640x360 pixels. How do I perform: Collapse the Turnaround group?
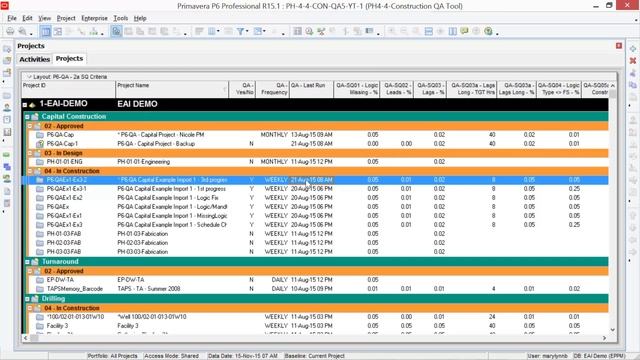tap(27, 262)
